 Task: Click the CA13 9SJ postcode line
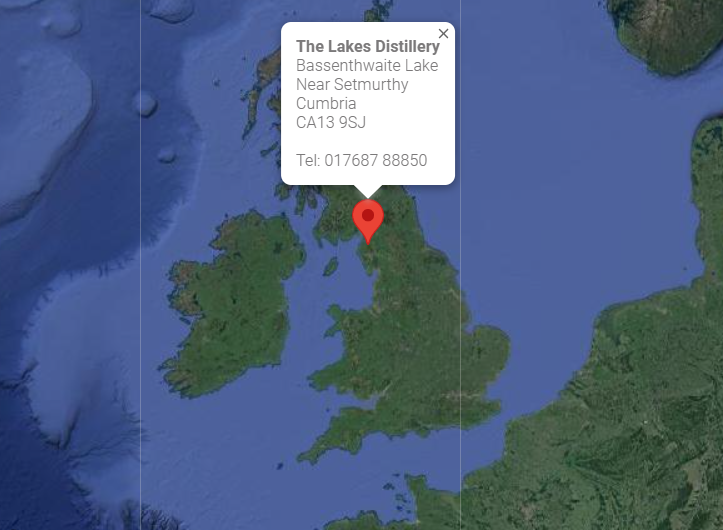click(x=331, y=122)
